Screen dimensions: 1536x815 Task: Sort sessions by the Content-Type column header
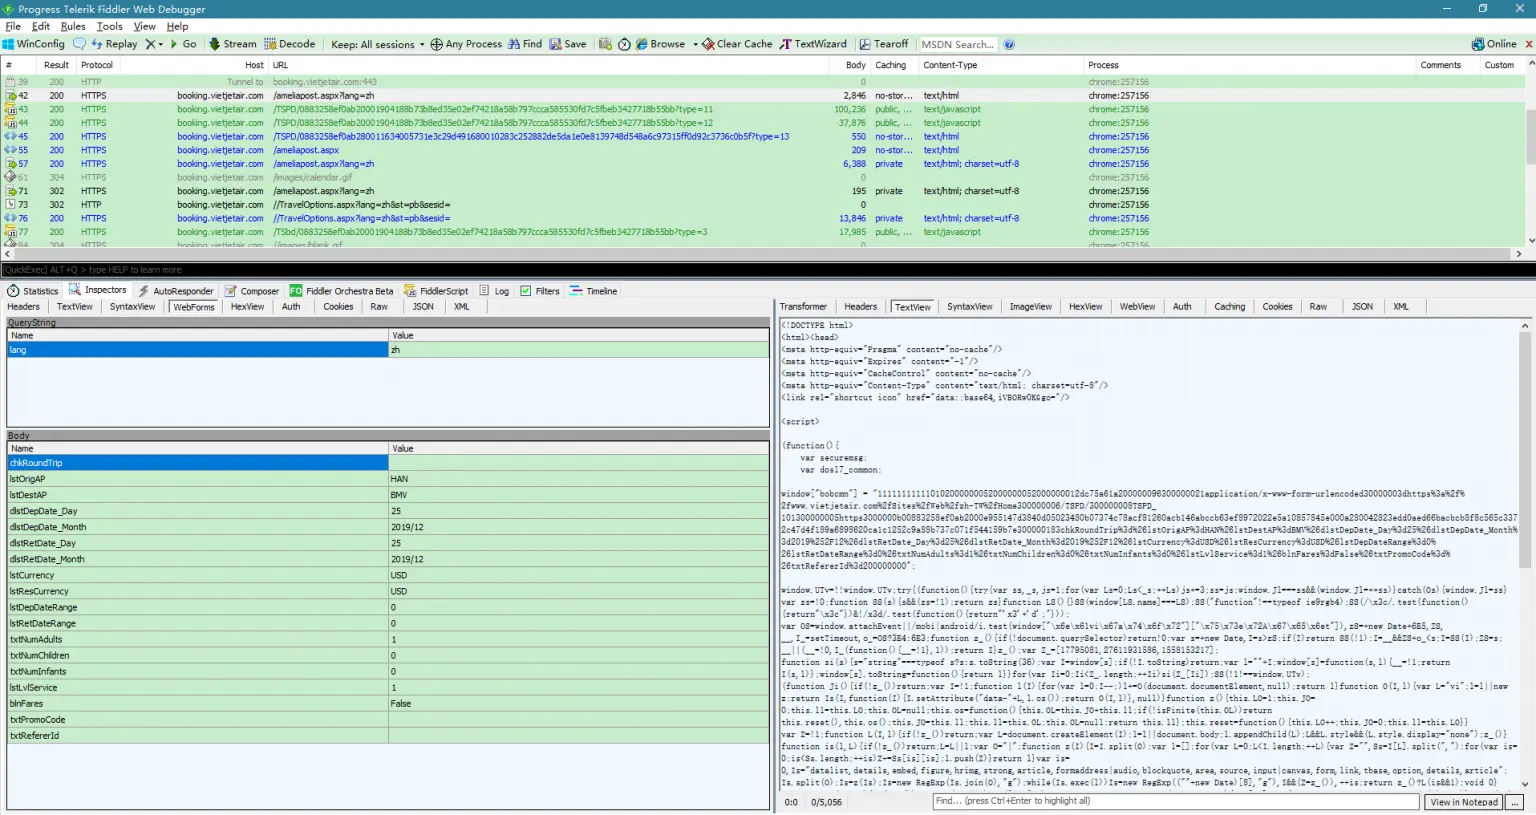[1002, 65]
